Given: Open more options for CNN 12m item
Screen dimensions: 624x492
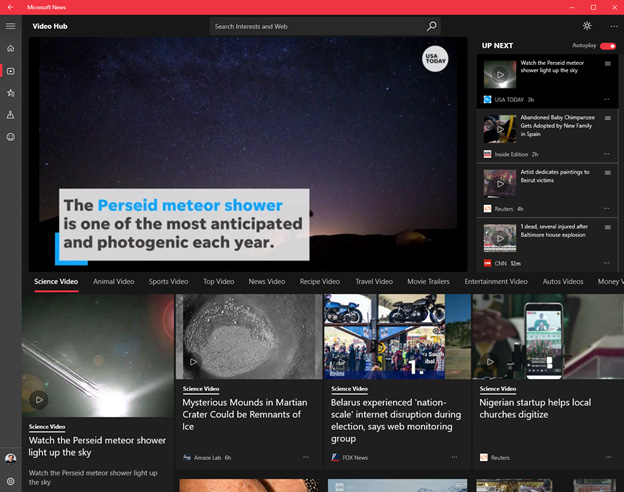Looking at the screenshot, I should point(606,263).
